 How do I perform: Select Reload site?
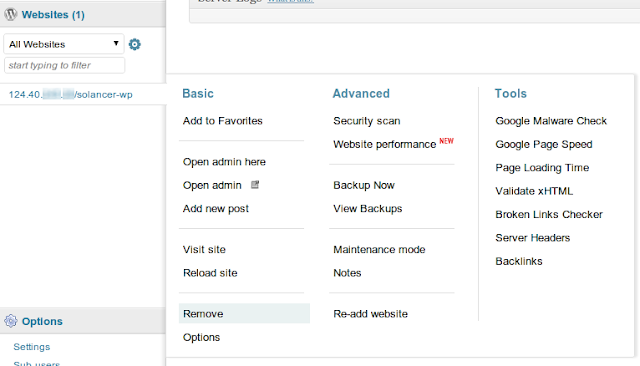210,273
